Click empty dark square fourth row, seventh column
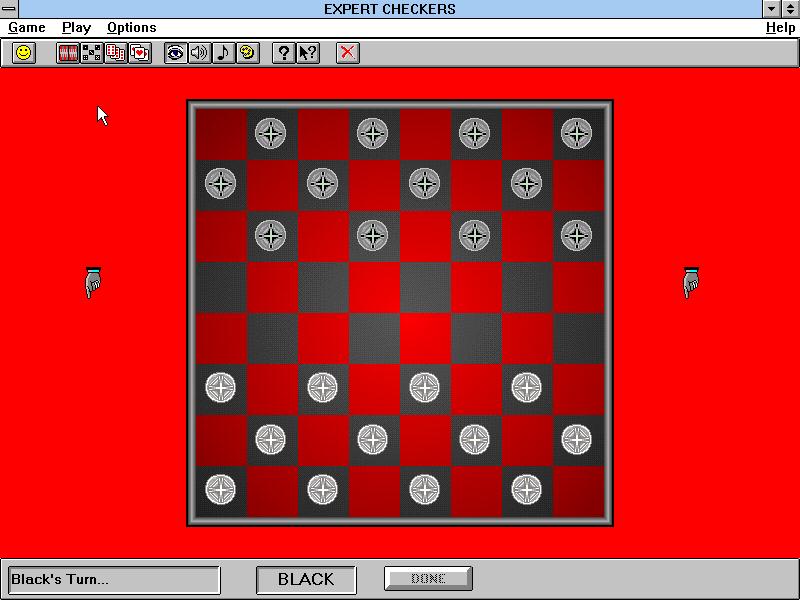Image resolution: width=800 pixels, height=600 pixels. pyautogui.click(x=528, y=287)
